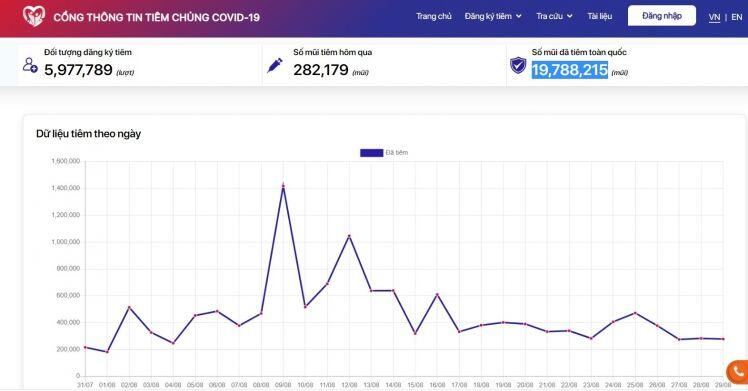
Task: Expand the 'Tra cứu' dropdown menu
Action: (554, 16)
